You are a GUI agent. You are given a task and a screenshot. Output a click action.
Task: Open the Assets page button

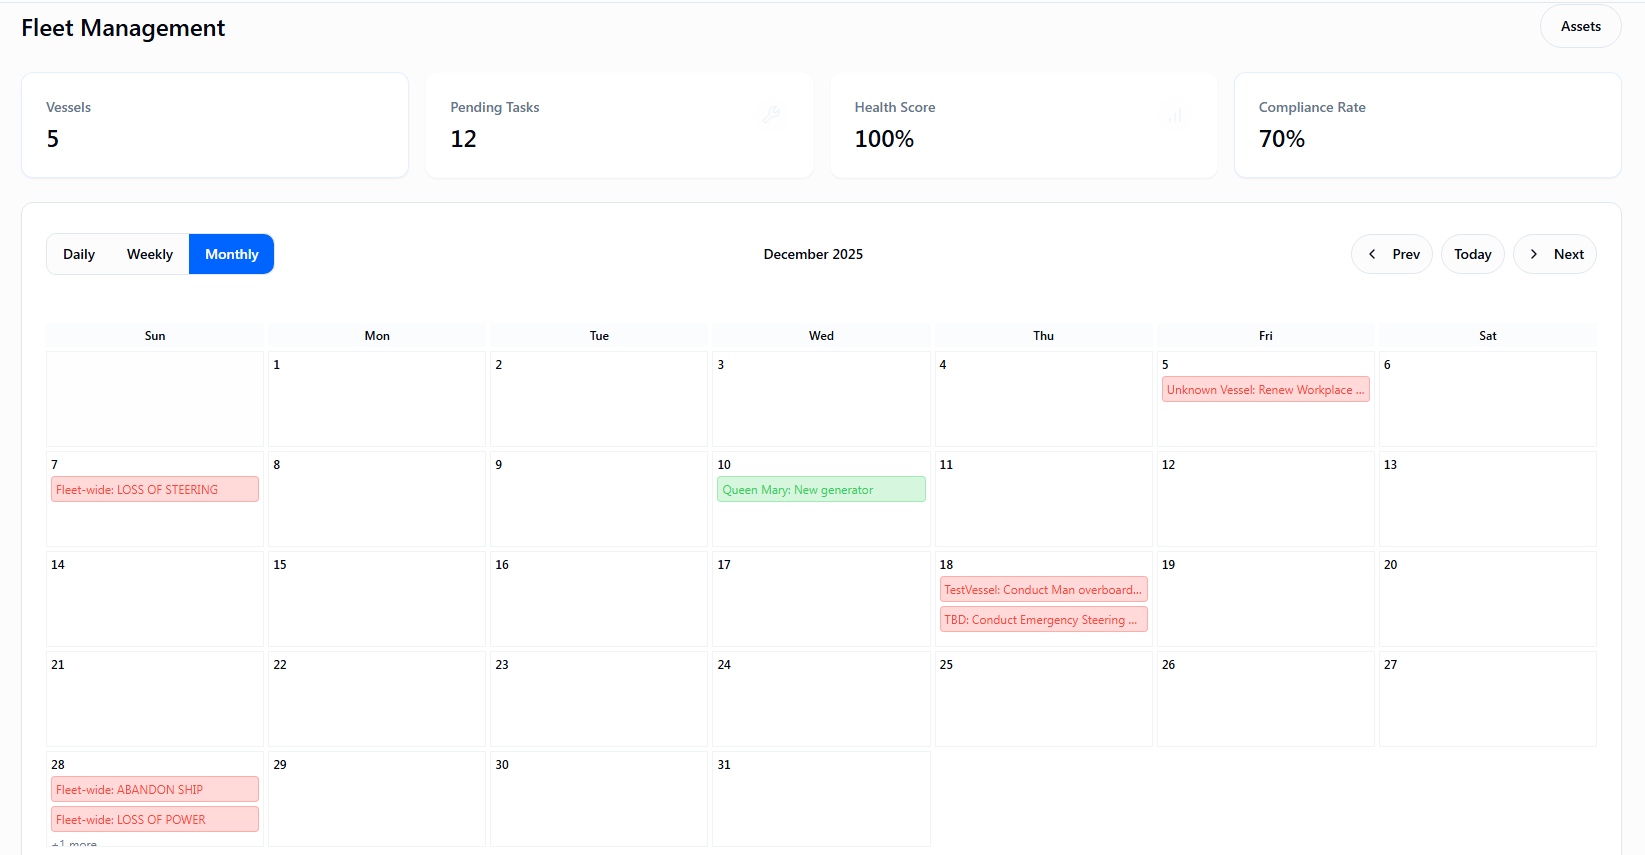coord(1580,27)
